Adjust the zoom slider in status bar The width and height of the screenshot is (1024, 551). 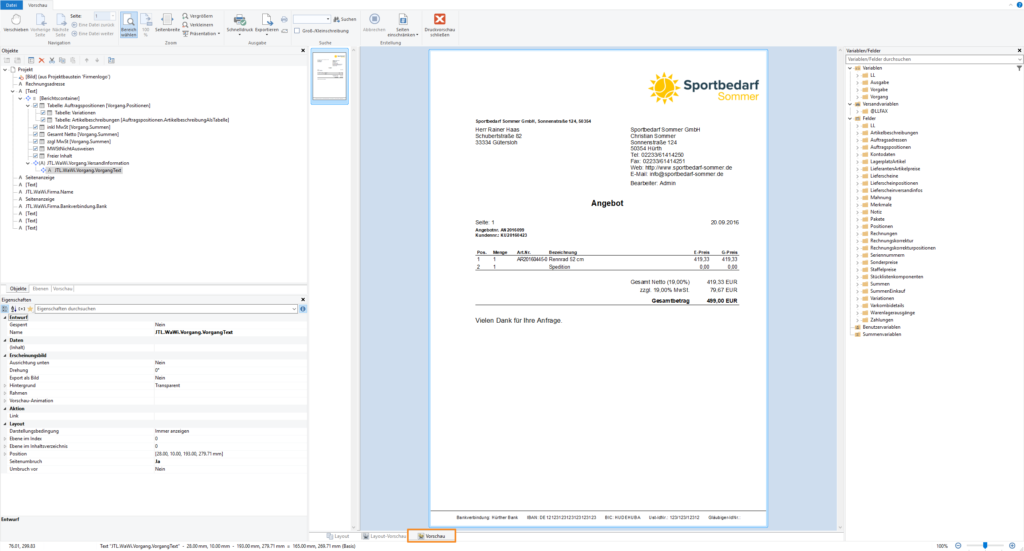click(x=986, y=545)
